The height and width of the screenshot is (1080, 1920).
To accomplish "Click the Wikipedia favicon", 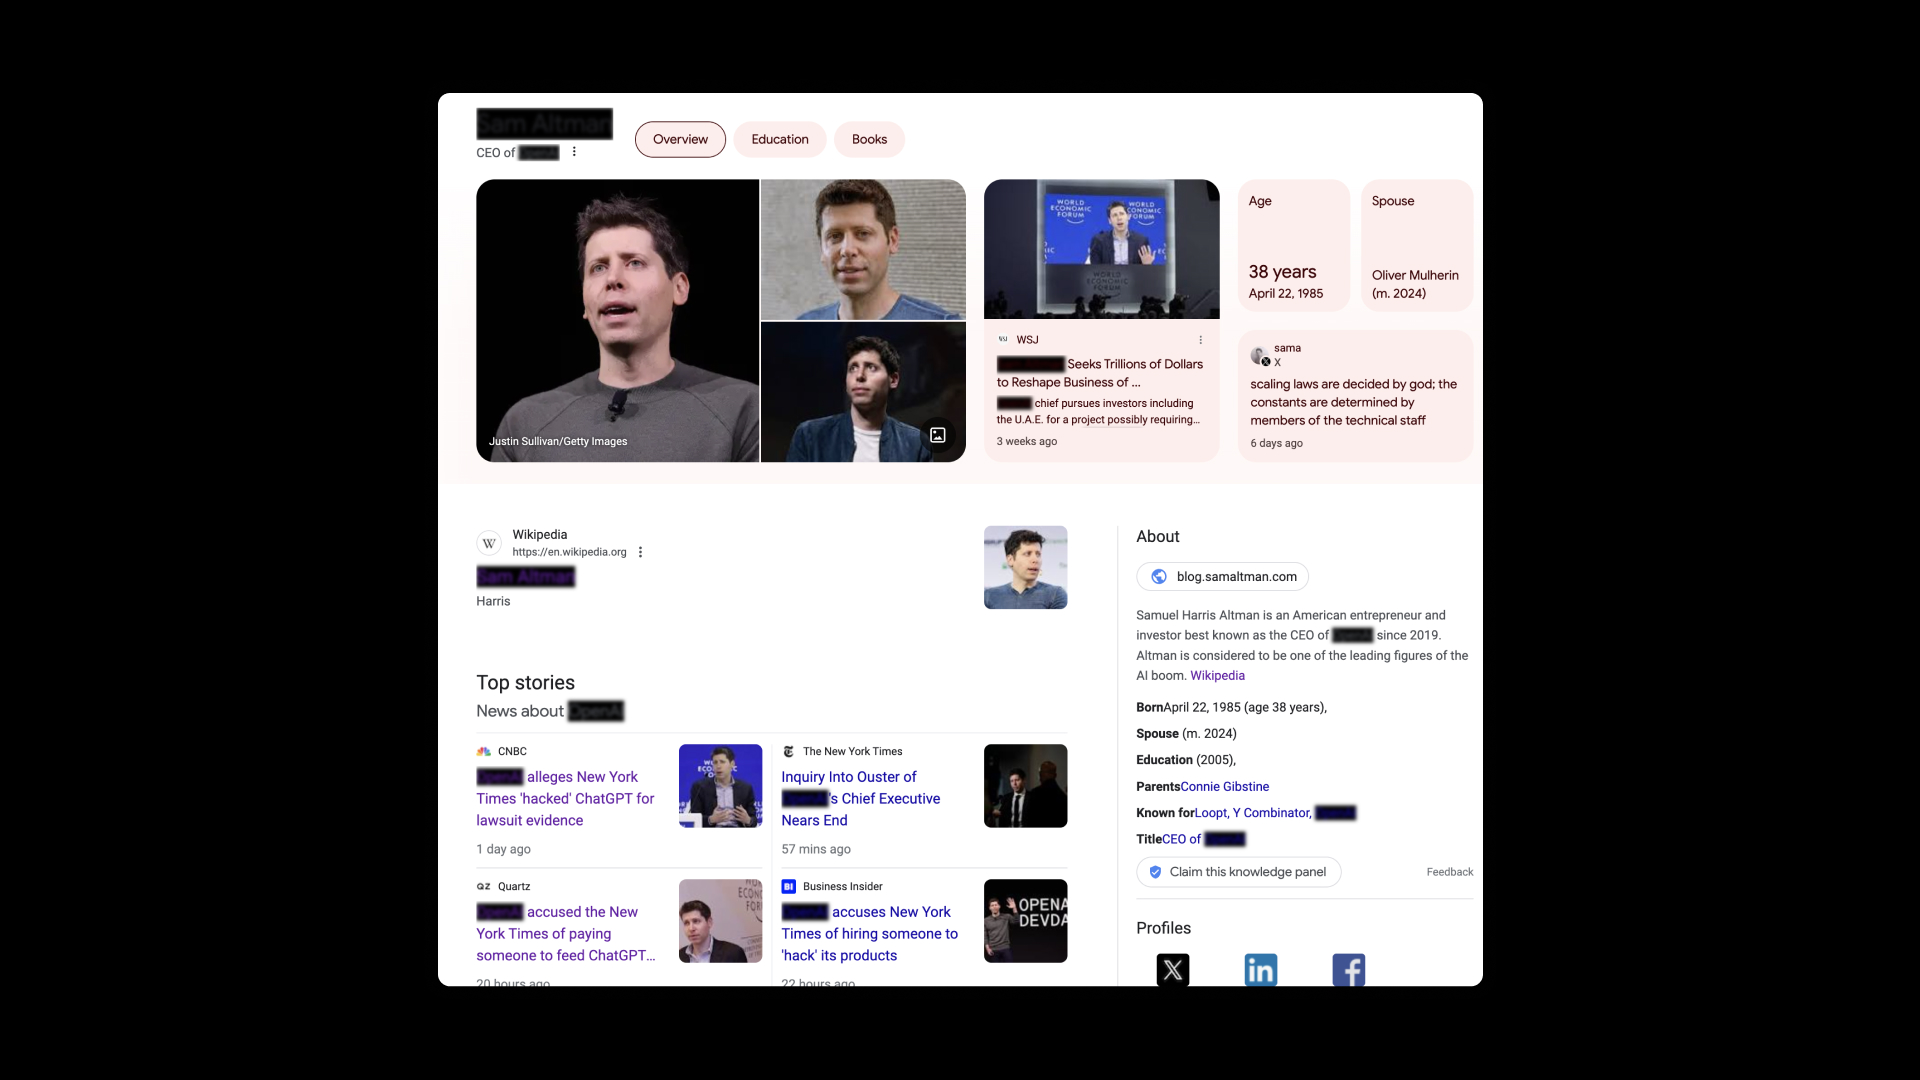I will [x=489, y=543].
